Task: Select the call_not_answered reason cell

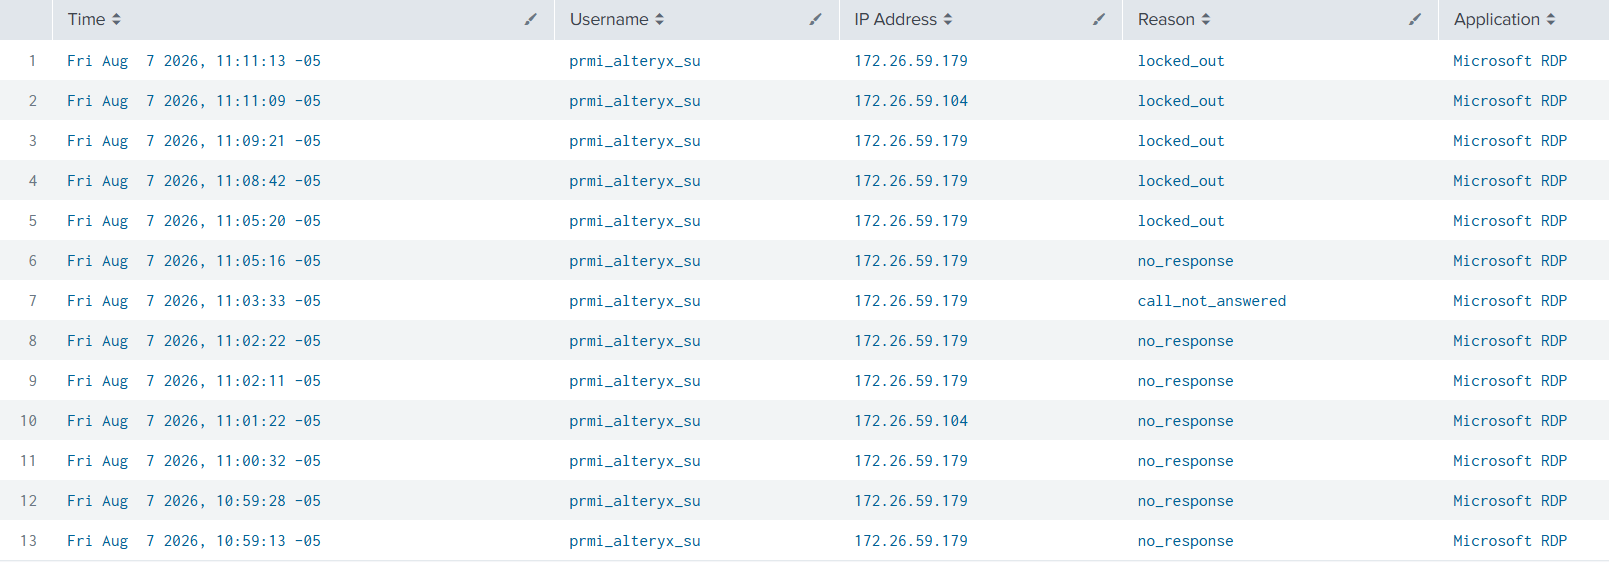Action: [x=1212, y=301]
